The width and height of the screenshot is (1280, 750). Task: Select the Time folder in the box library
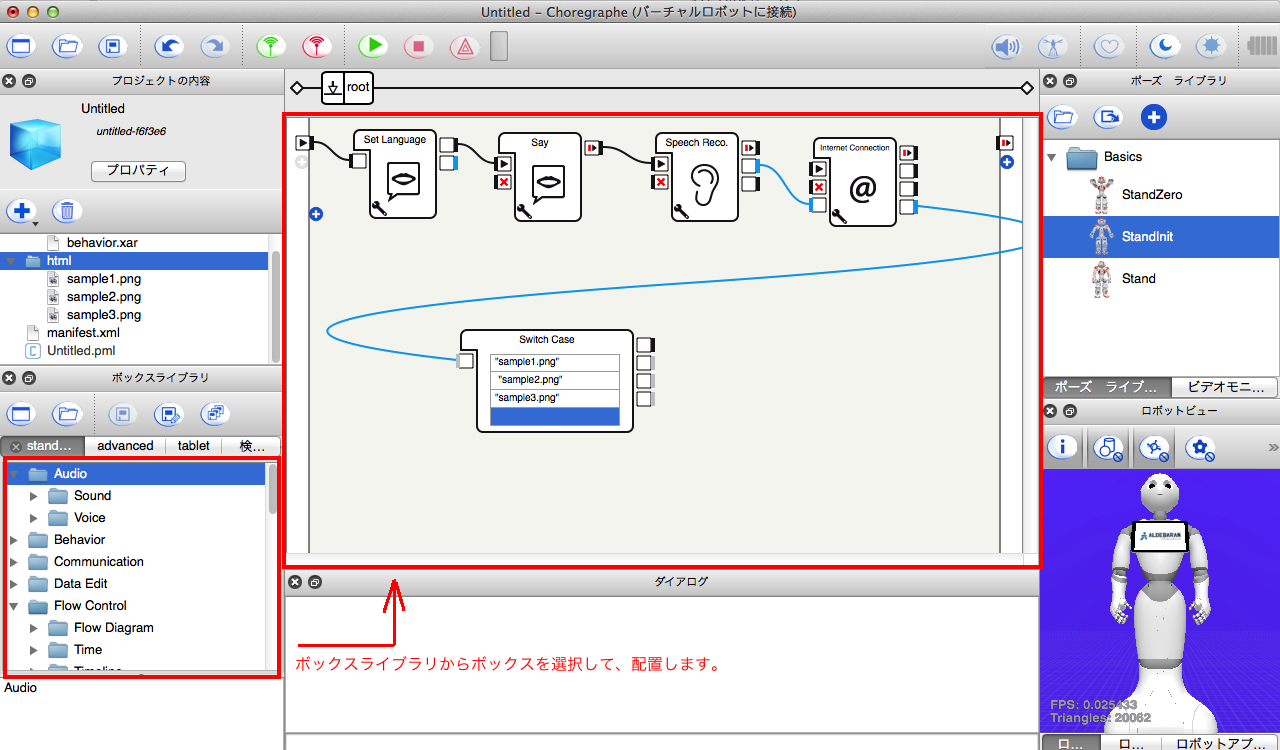pyautogui.click(x=88, y=650)
